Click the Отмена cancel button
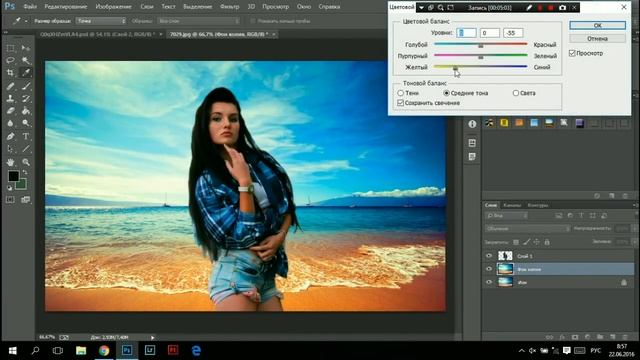The image size is (640, 360). (598, 39)
